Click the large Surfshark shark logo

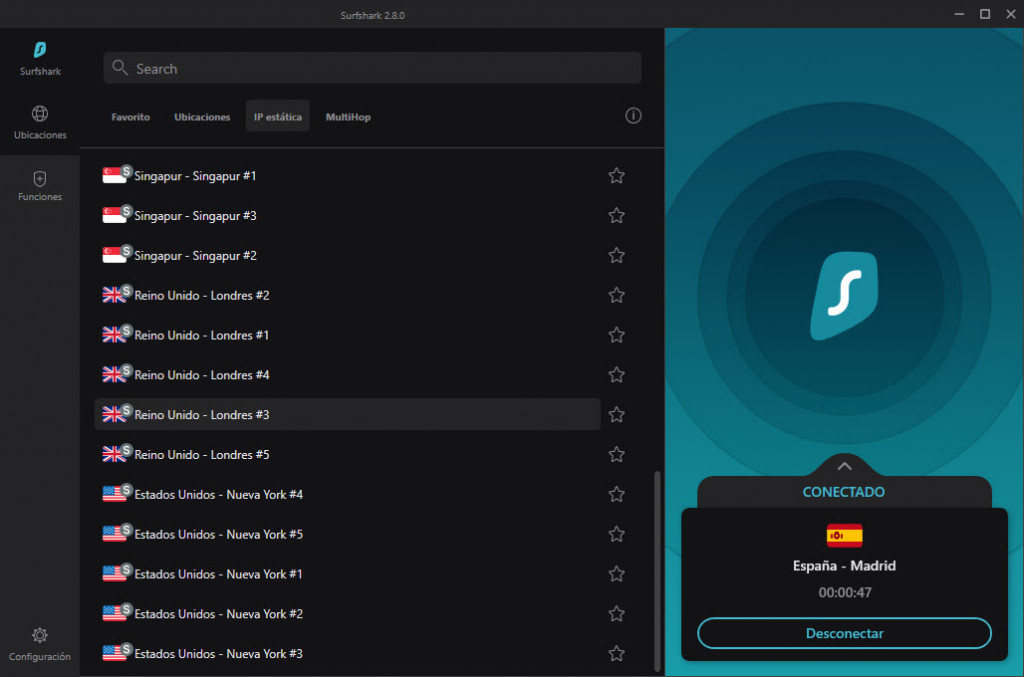[844, 296]
